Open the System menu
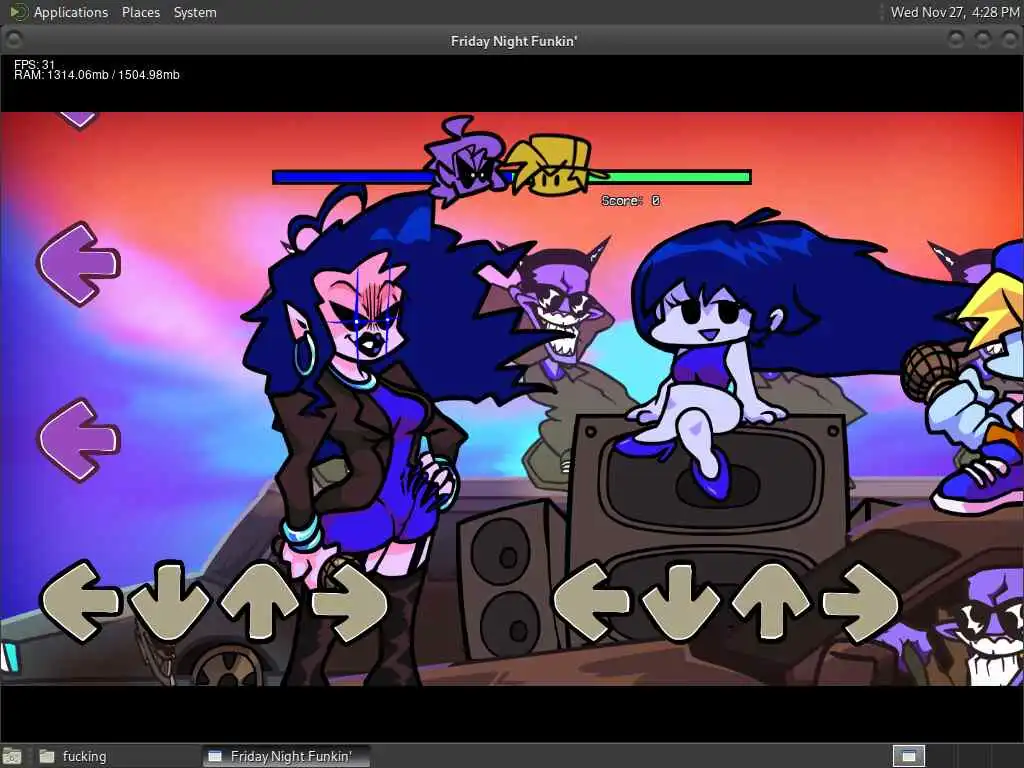 pyautogui.click(x=195, y=12)
